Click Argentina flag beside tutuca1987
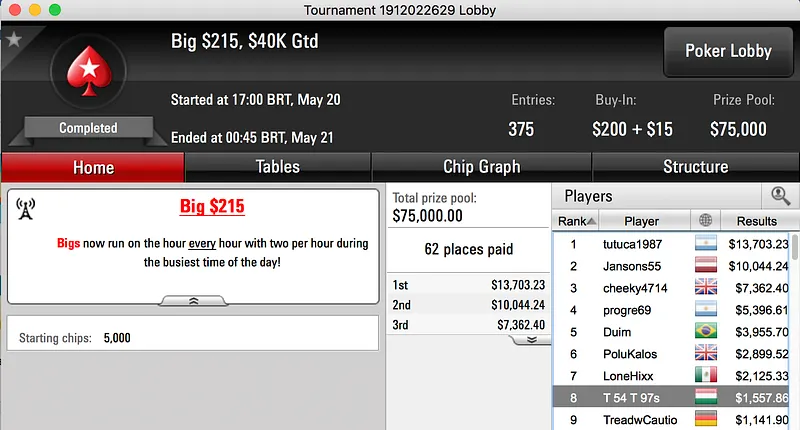800x430 pixels. tap(707, 244)
